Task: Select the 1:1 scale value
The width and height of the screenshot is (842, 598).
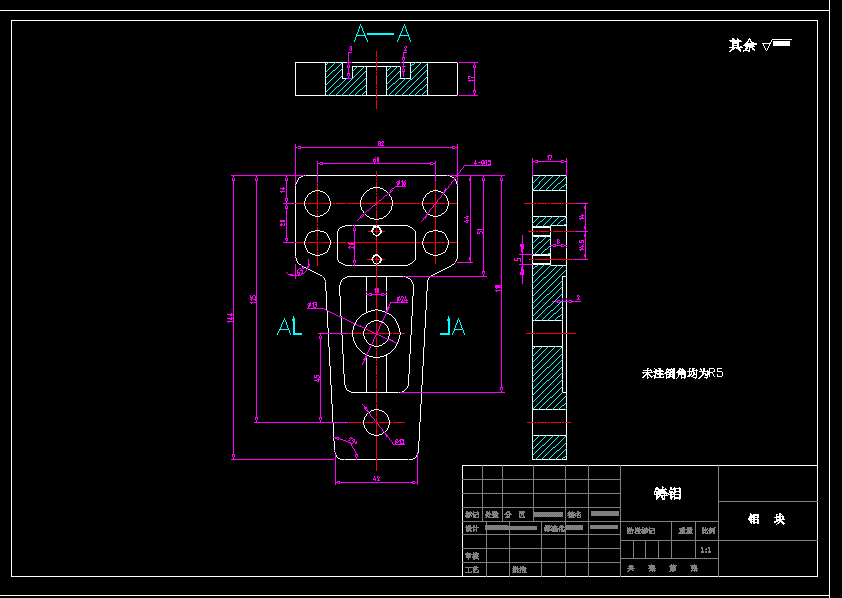Action: tap(704, 550)
